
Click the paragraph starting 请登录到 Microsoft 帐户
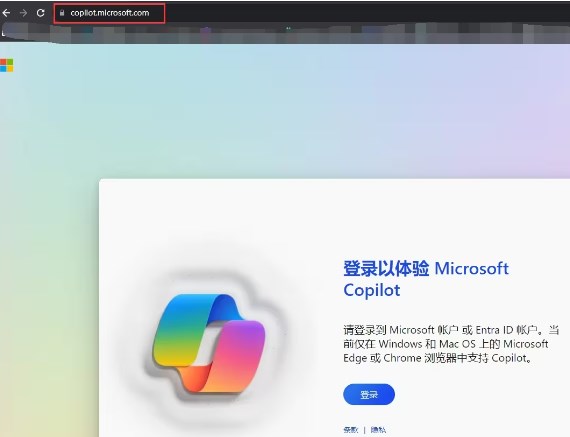coord(451,344)
